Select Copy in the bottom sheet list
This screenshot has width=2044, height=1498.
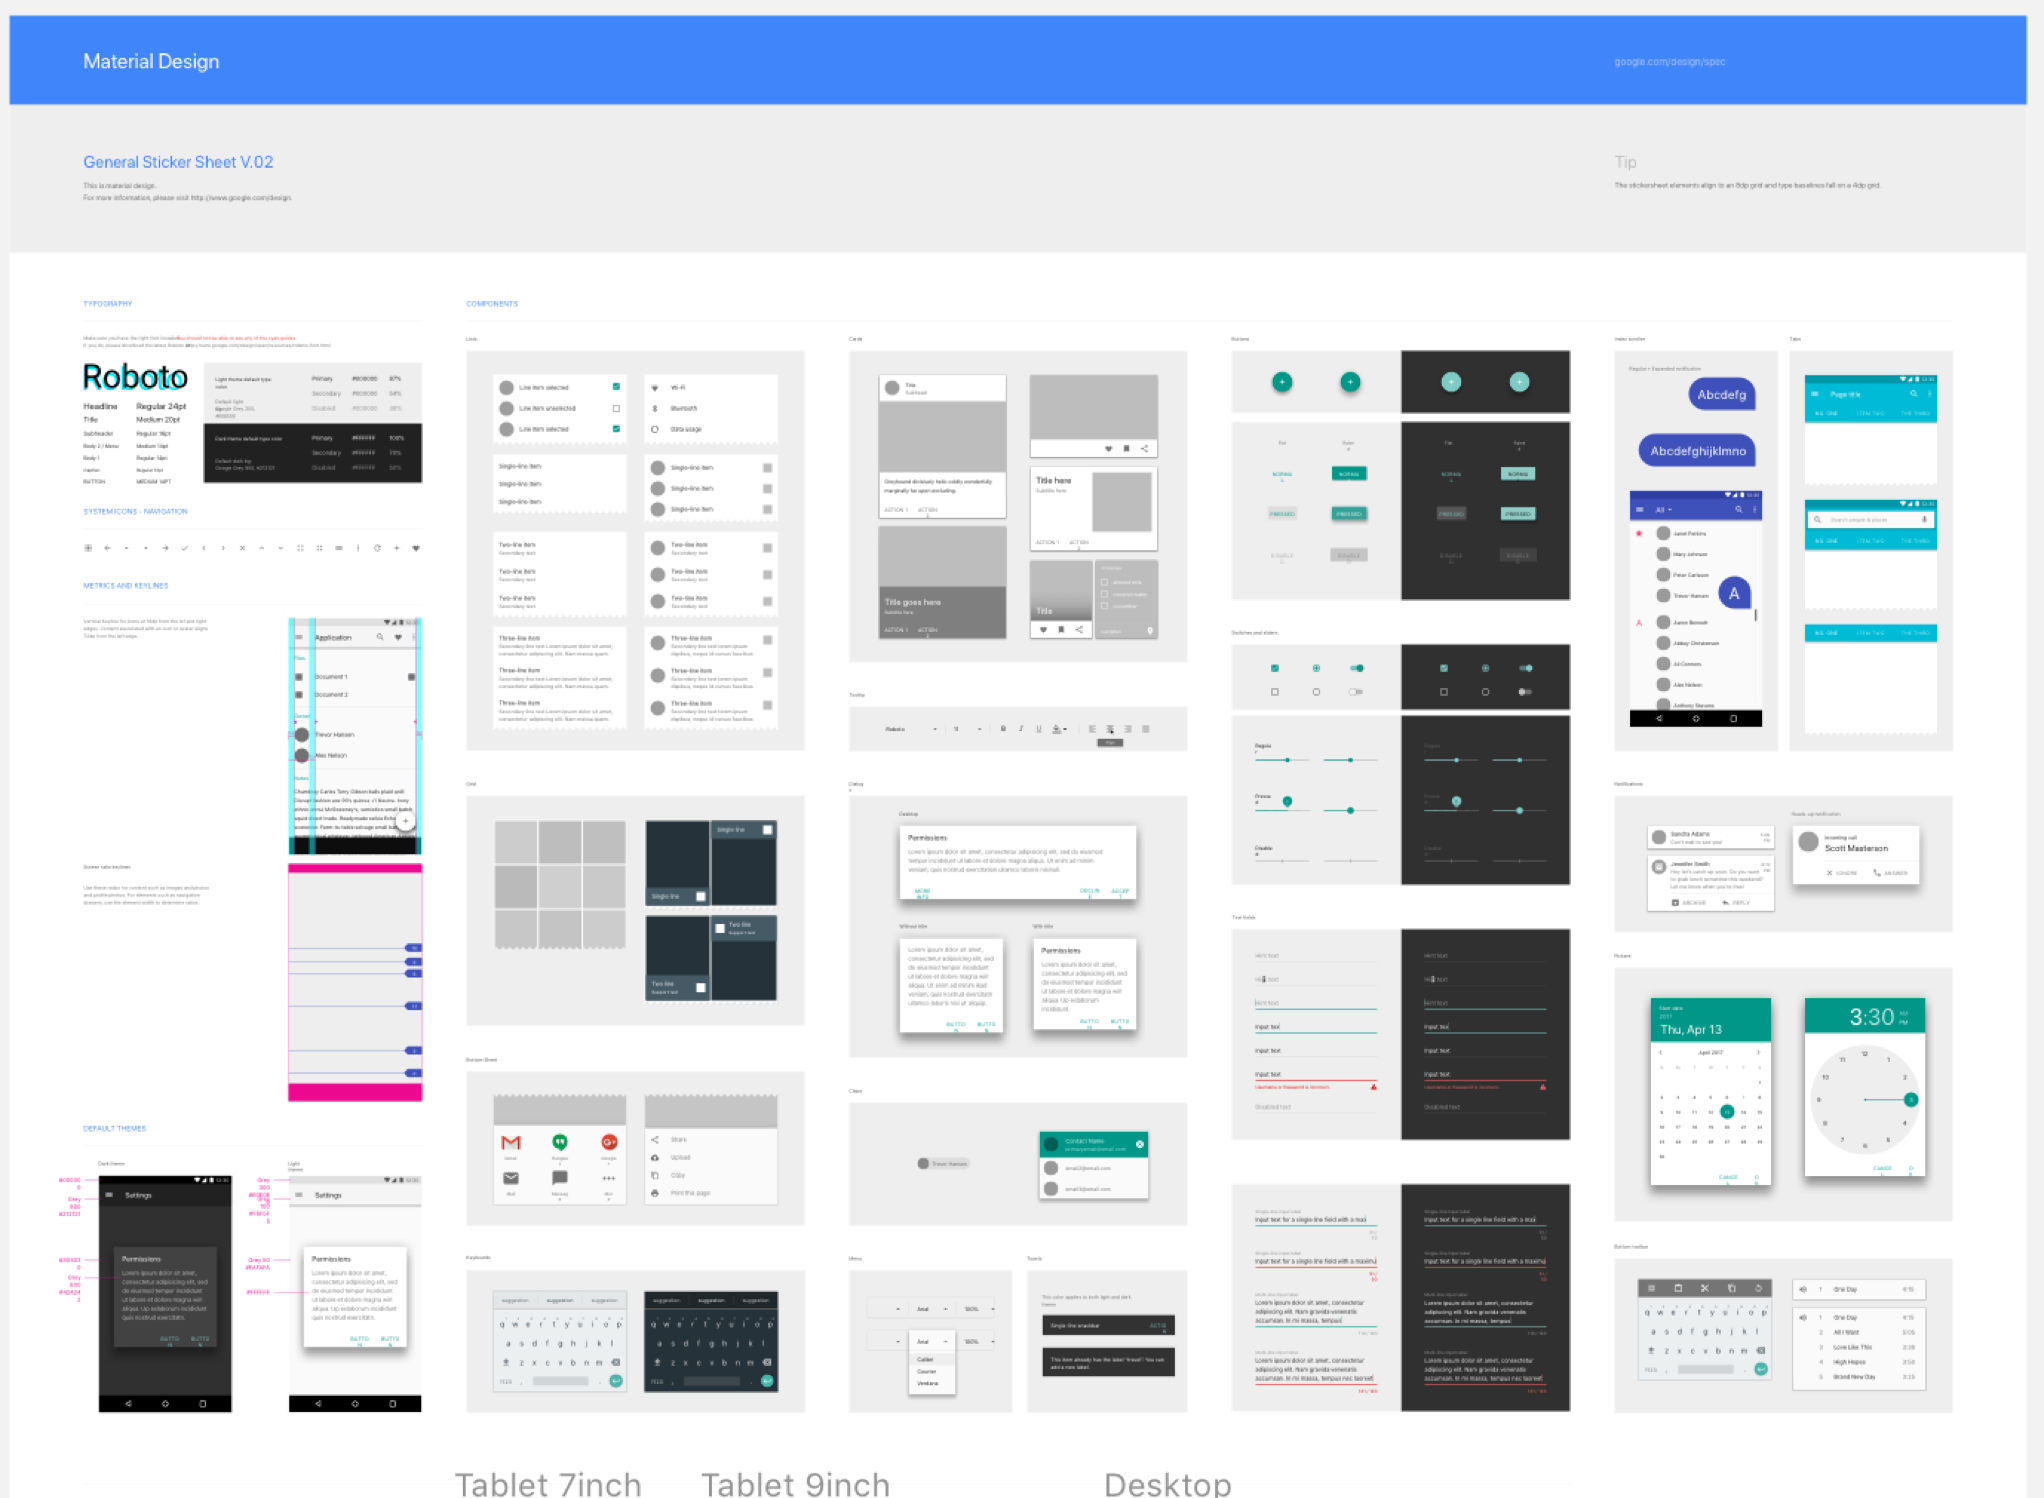coord(678,1175)
